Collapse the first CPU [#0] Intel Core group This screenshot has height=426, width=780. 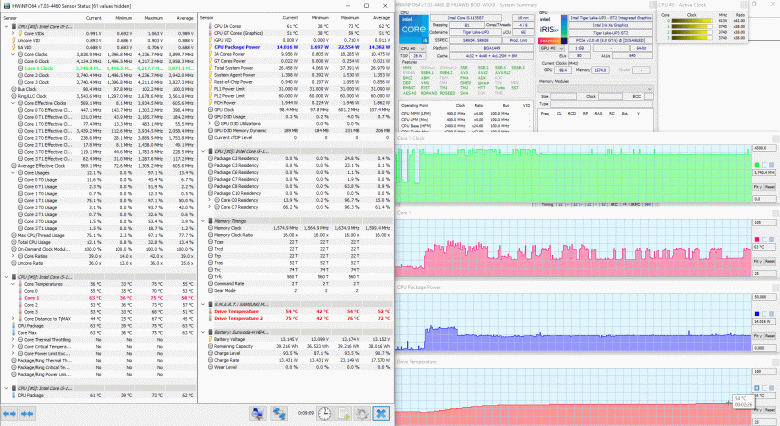[6, 26]
